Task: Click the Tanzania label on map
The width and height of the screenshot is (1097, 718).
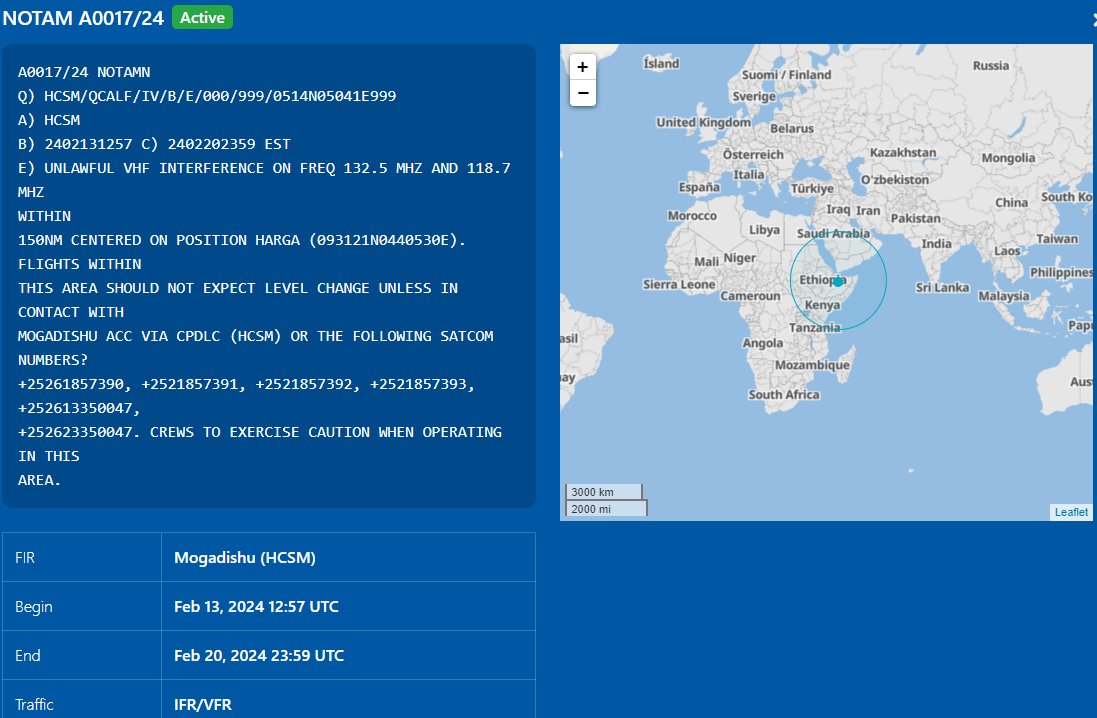Action: 814,328
